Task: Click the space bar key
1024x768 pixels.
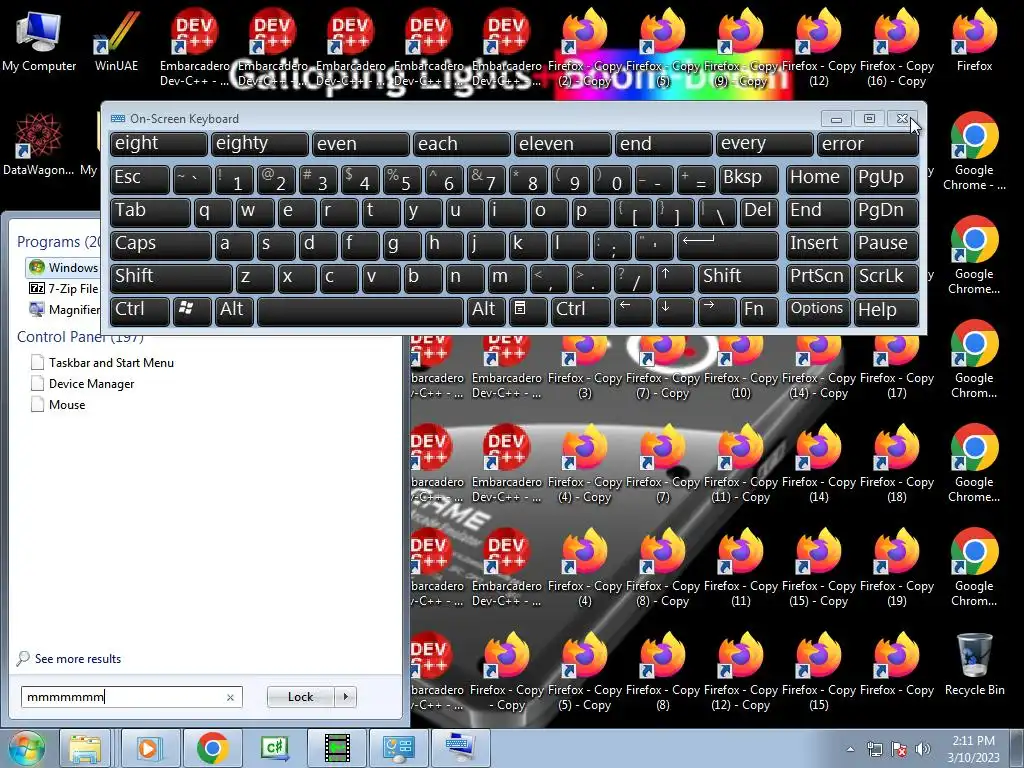Action: (x=360, y=311)
